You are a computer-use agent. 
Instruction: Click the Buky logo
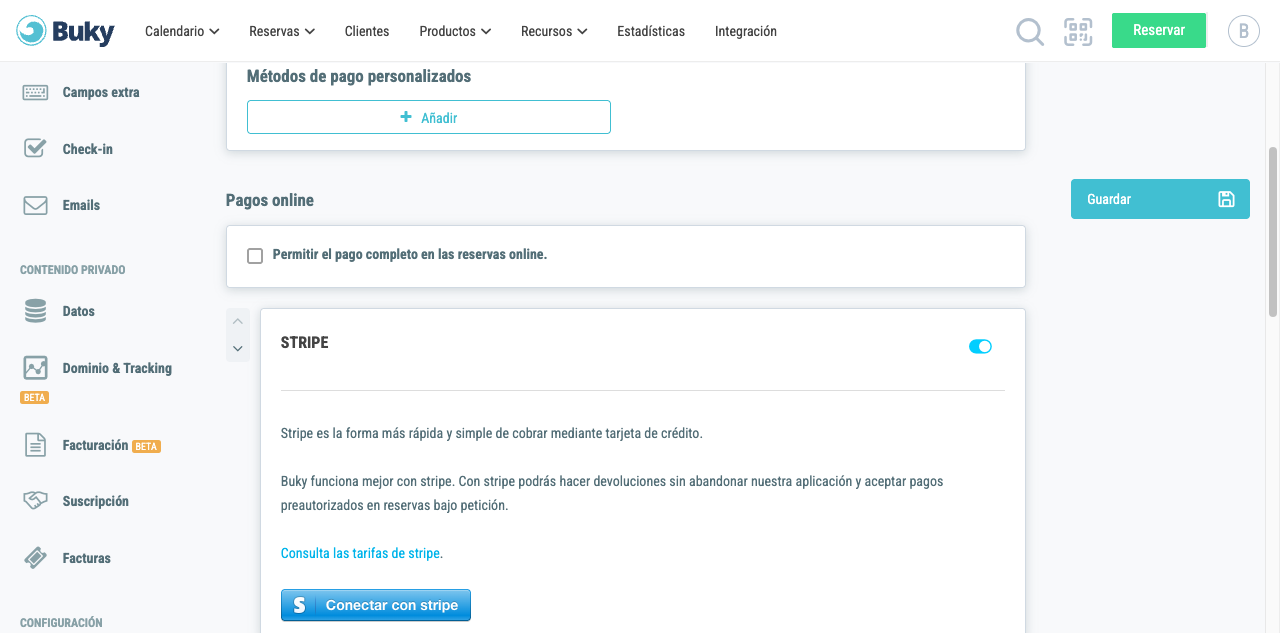click(66, 31)
